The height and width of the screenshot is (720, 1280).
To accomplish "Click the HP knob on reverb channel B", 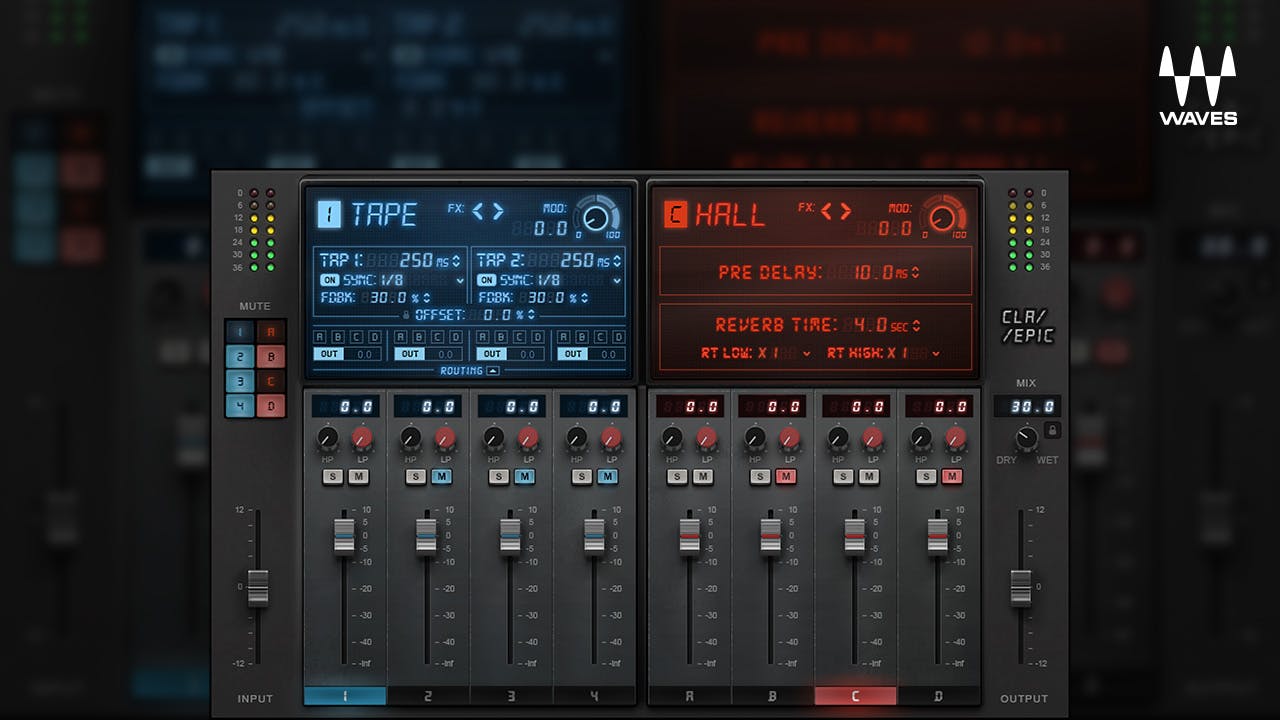I will pyautogui.click(x=756, y=437).
